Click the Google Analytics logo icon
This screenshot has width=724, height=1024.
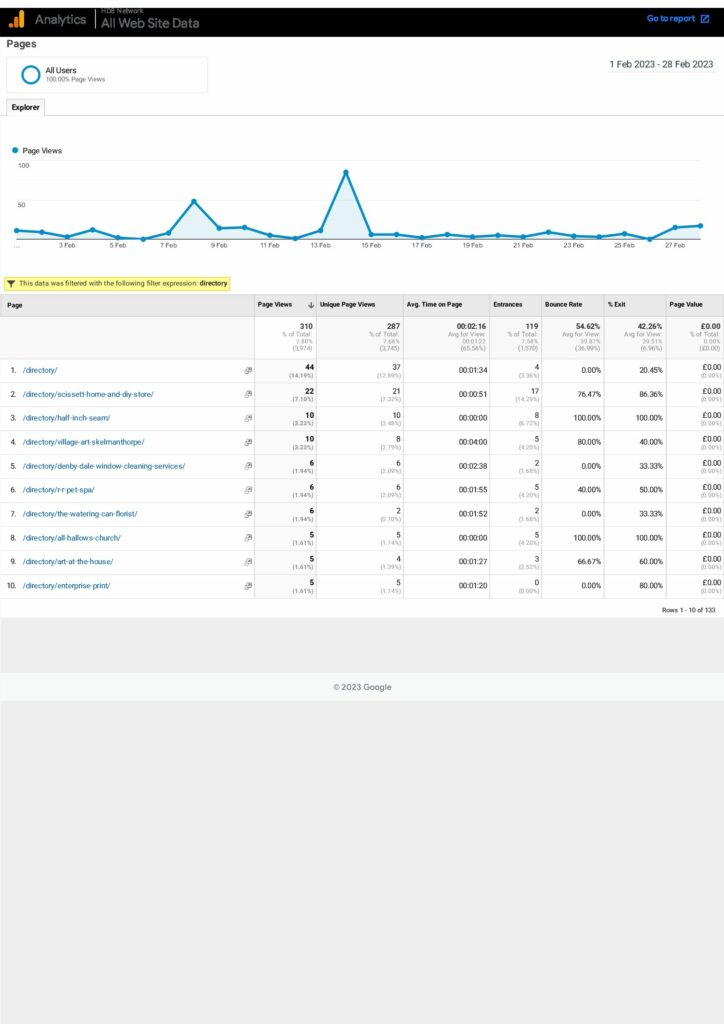pyautogui.click(x=17, y=19)
